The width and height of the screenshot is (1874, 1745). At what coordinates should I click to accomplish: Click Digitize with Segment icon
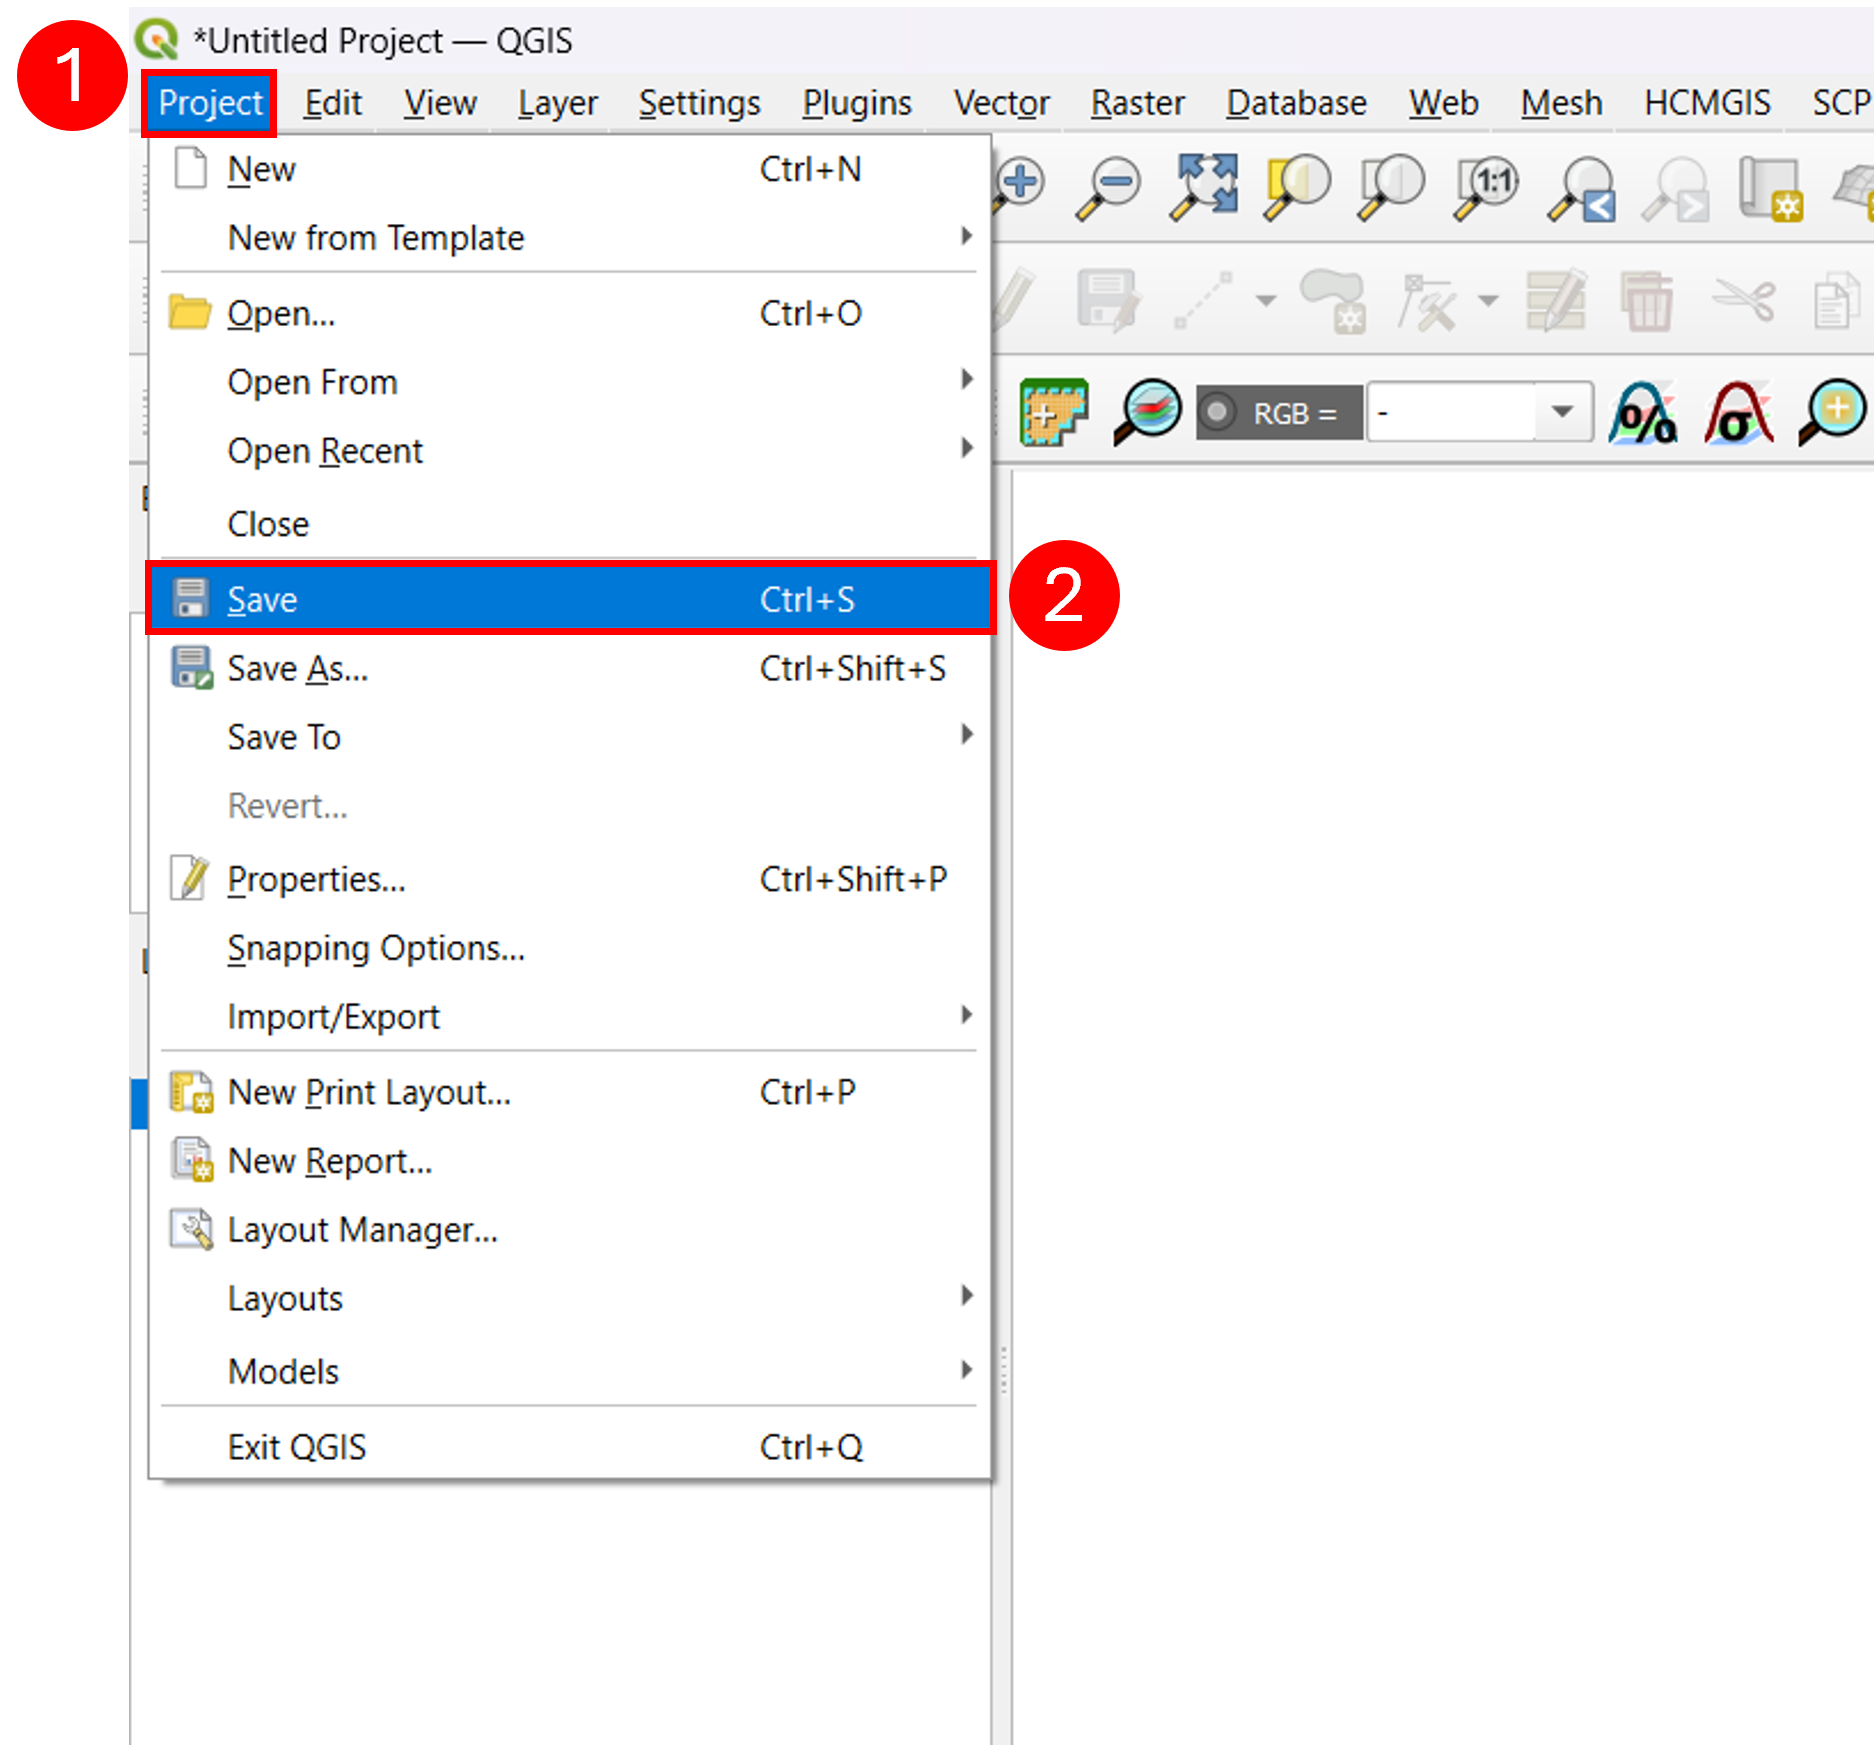tap(1203, 299)
